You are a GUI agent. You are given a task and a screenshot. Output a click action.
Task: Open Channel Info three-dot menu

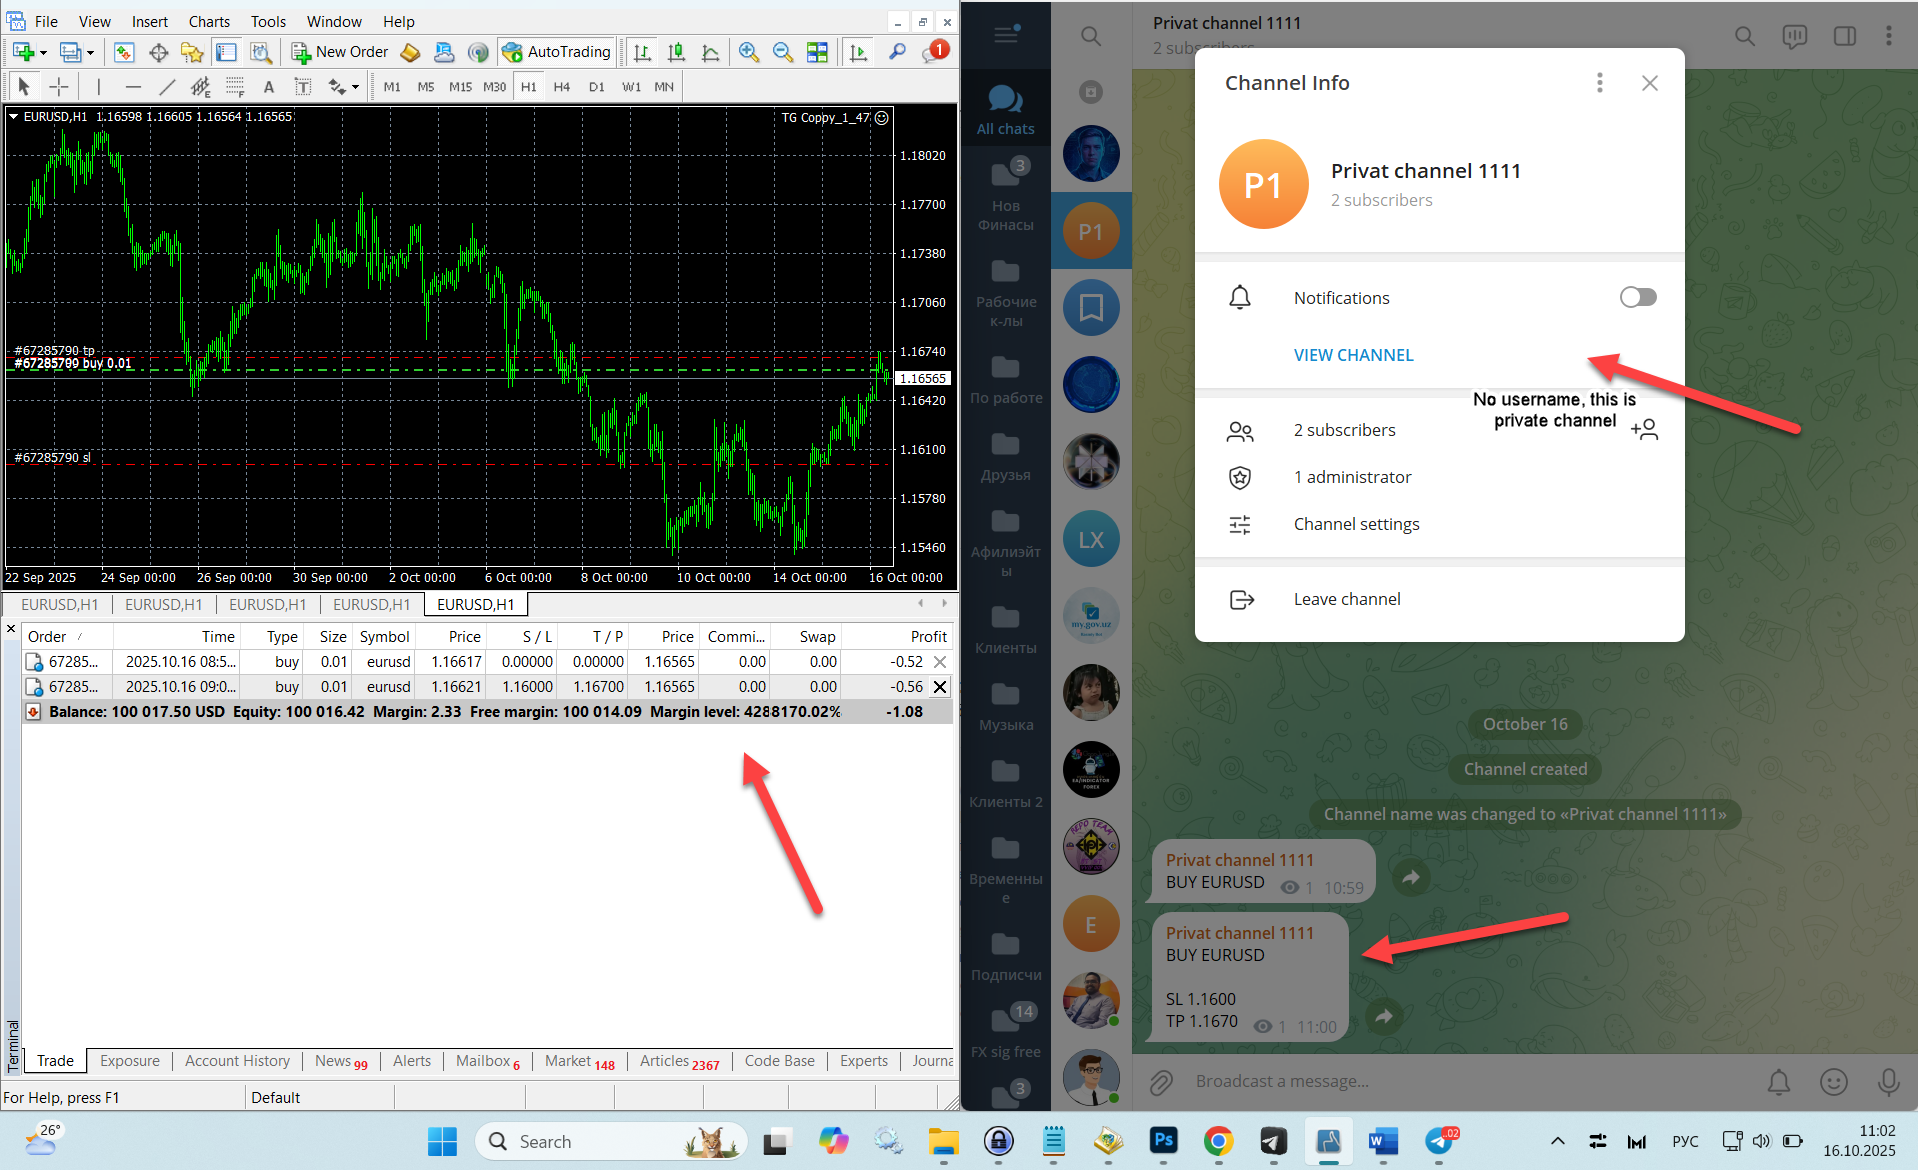pyautogui.click(x=1600, y=83)
